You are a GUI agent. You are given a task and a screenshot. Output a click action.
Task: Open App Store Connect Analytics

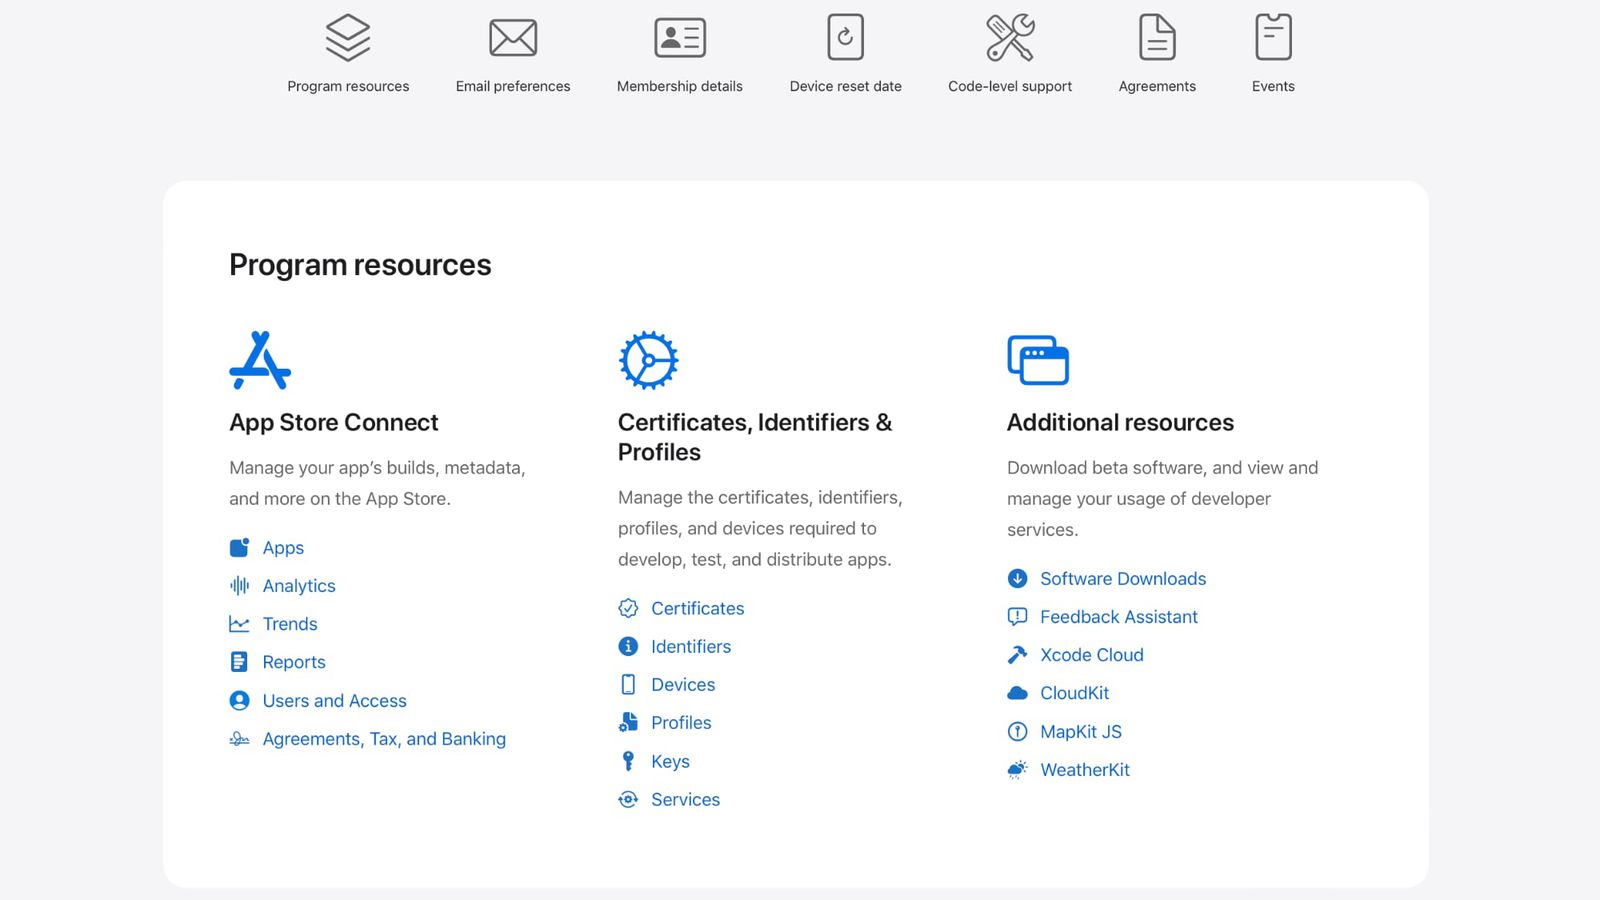[297, 585]
